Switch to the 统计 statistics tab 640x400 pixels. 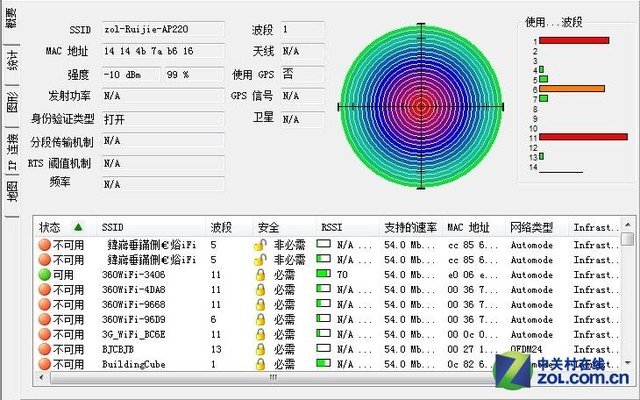pos(12,60)
